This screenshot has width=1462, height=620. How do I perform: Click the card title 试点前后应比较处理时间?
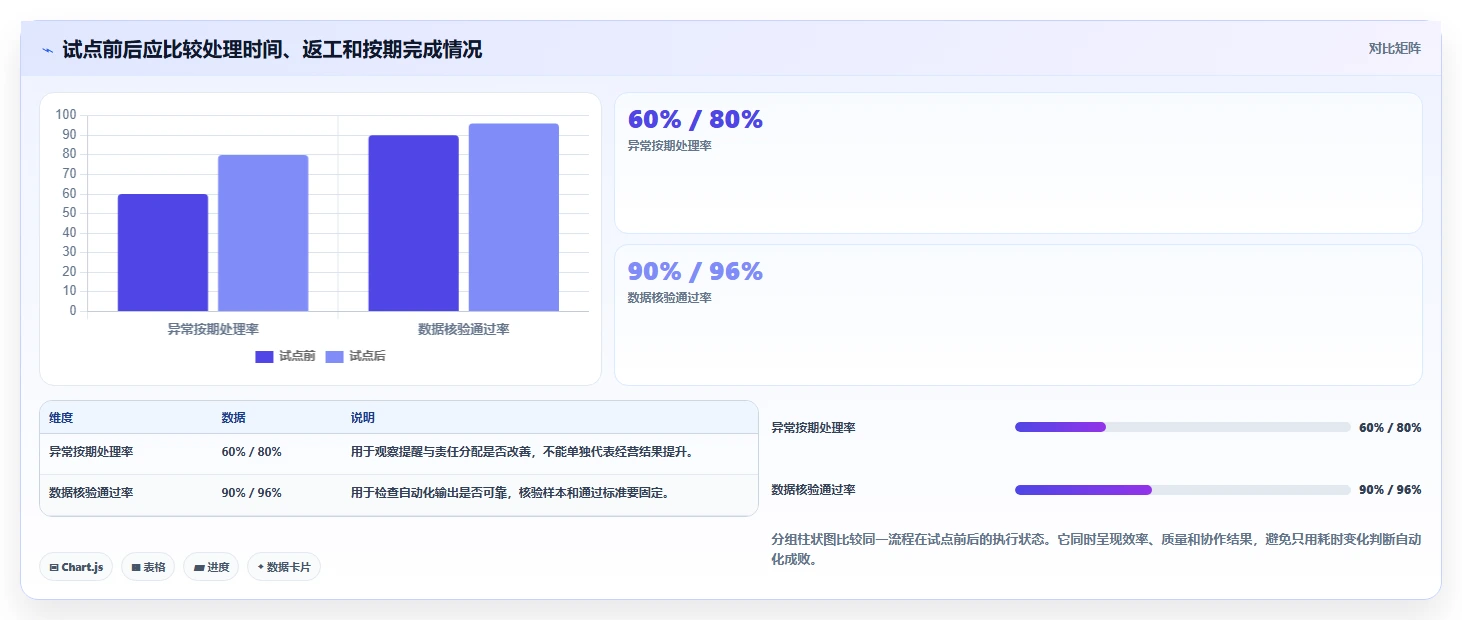point(272,49)
